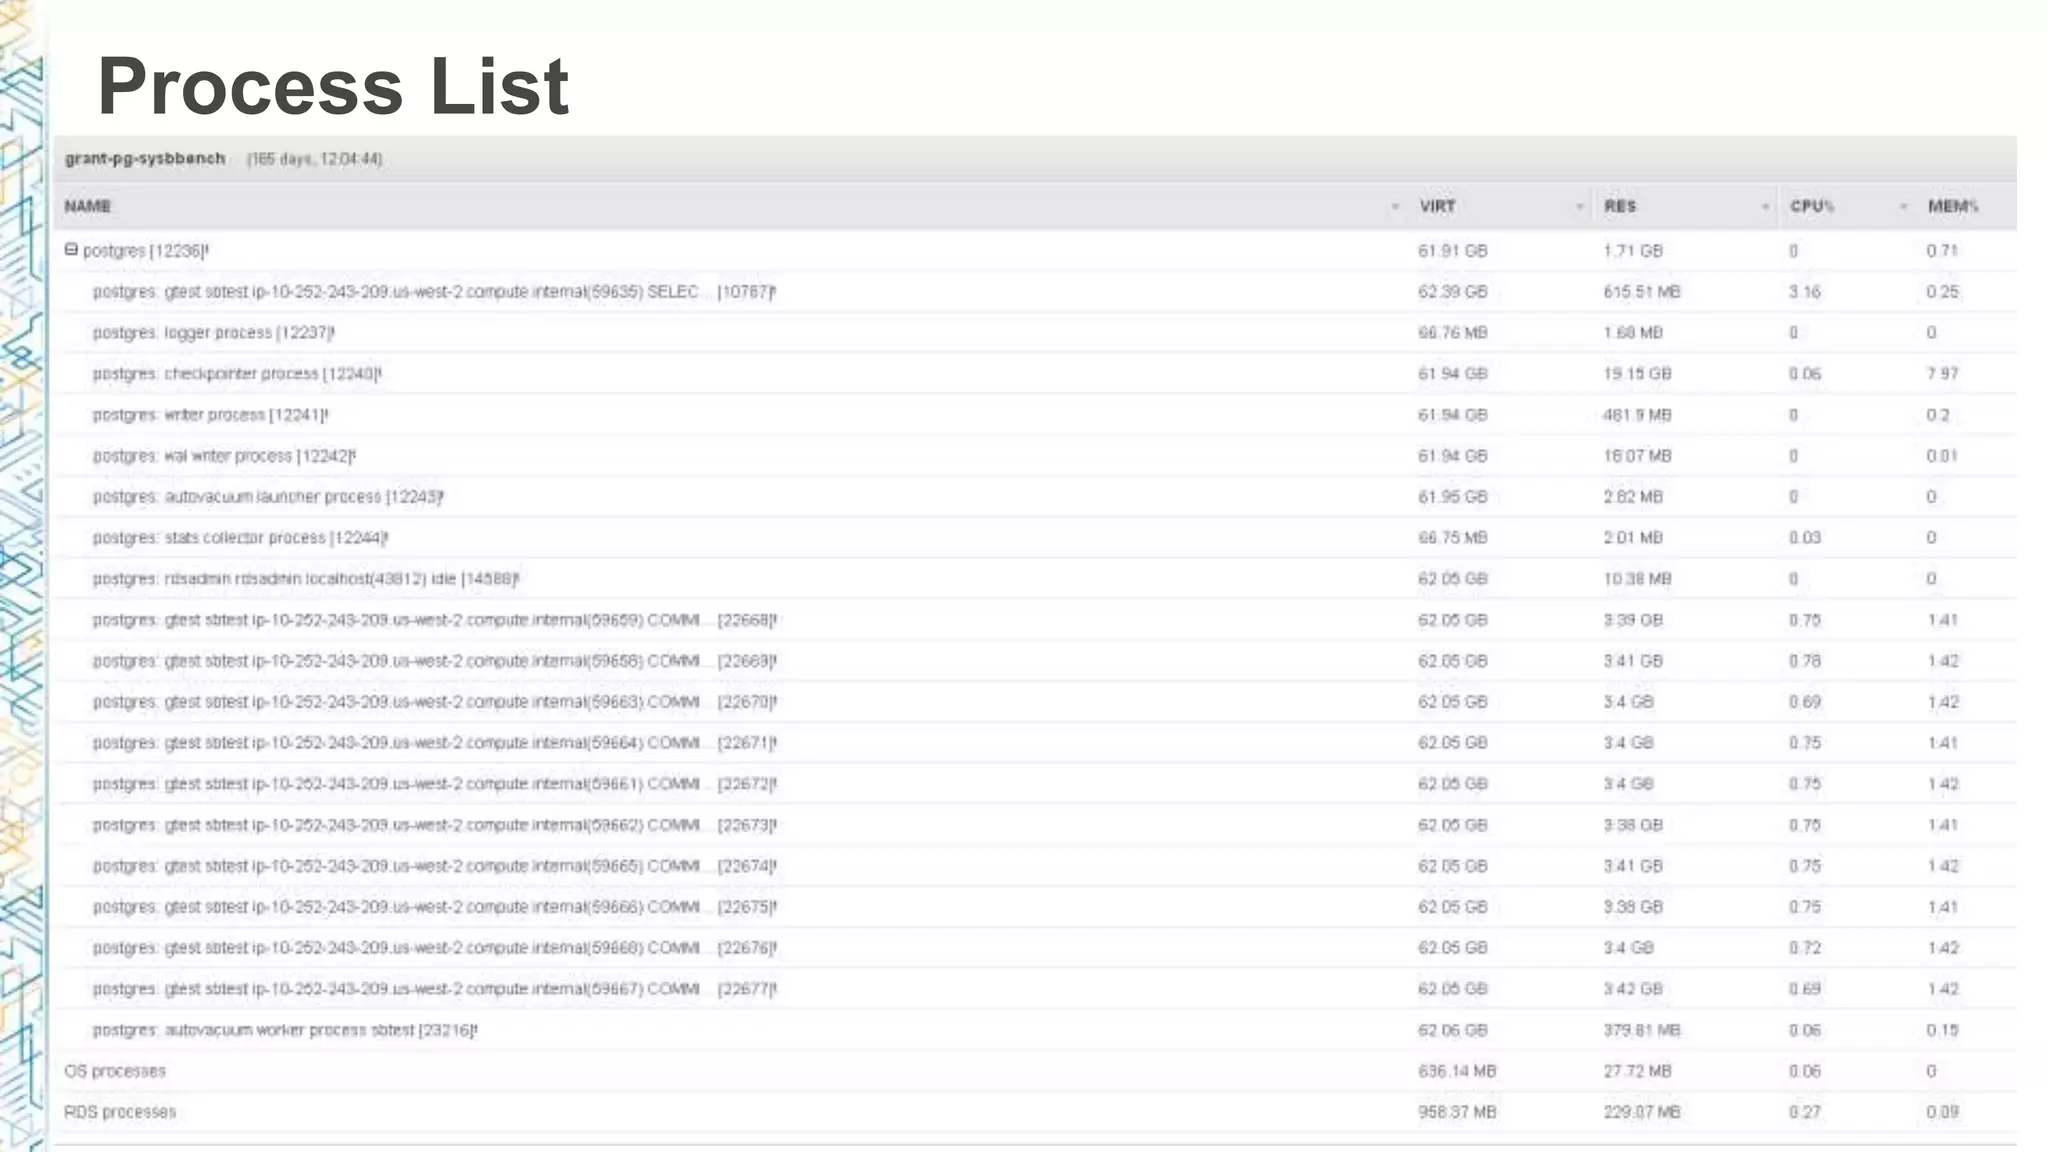The width and height of the screenshot is (2048, 1152).
Task: Click MEM% value 7.97 of checkpointer process
Action: pyautogui.click(x=1943, y=374)
